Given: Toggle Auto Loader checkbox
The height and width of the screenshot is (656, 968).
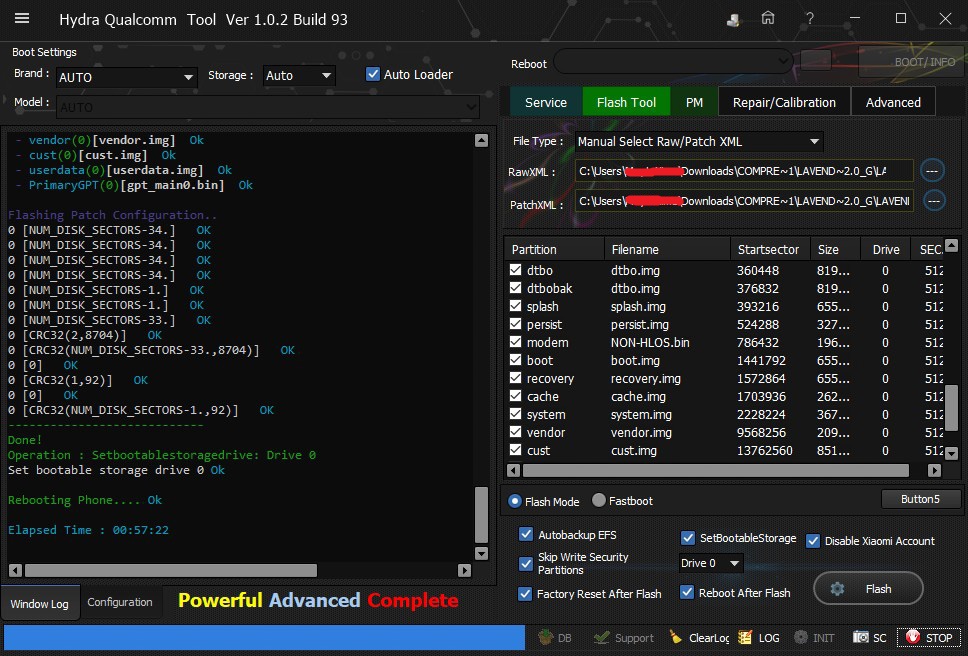Looking at the screenshot, I should [x=373, y=74].
